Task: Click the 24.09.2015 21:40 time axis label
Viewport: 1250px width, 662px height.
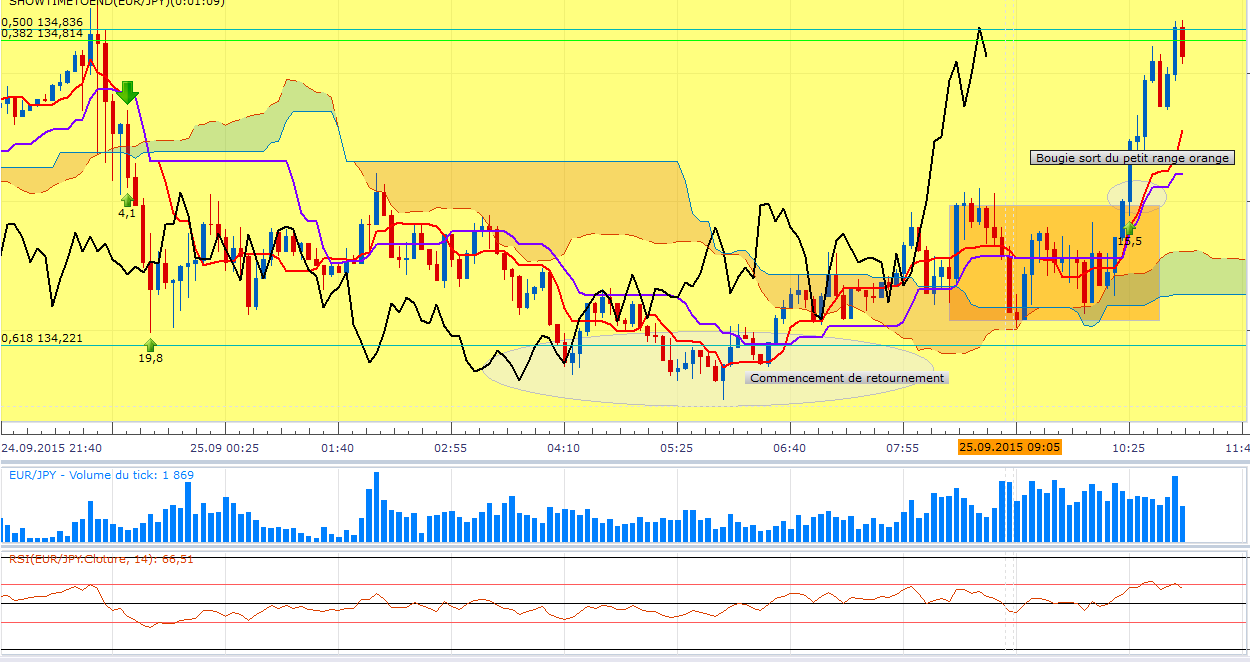Action: point(51,447)
